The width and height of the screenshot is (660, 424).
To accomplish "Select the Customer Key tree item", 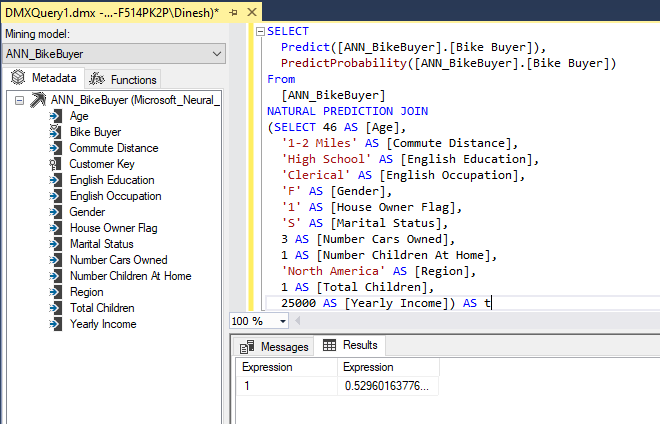I will point(102,164).
